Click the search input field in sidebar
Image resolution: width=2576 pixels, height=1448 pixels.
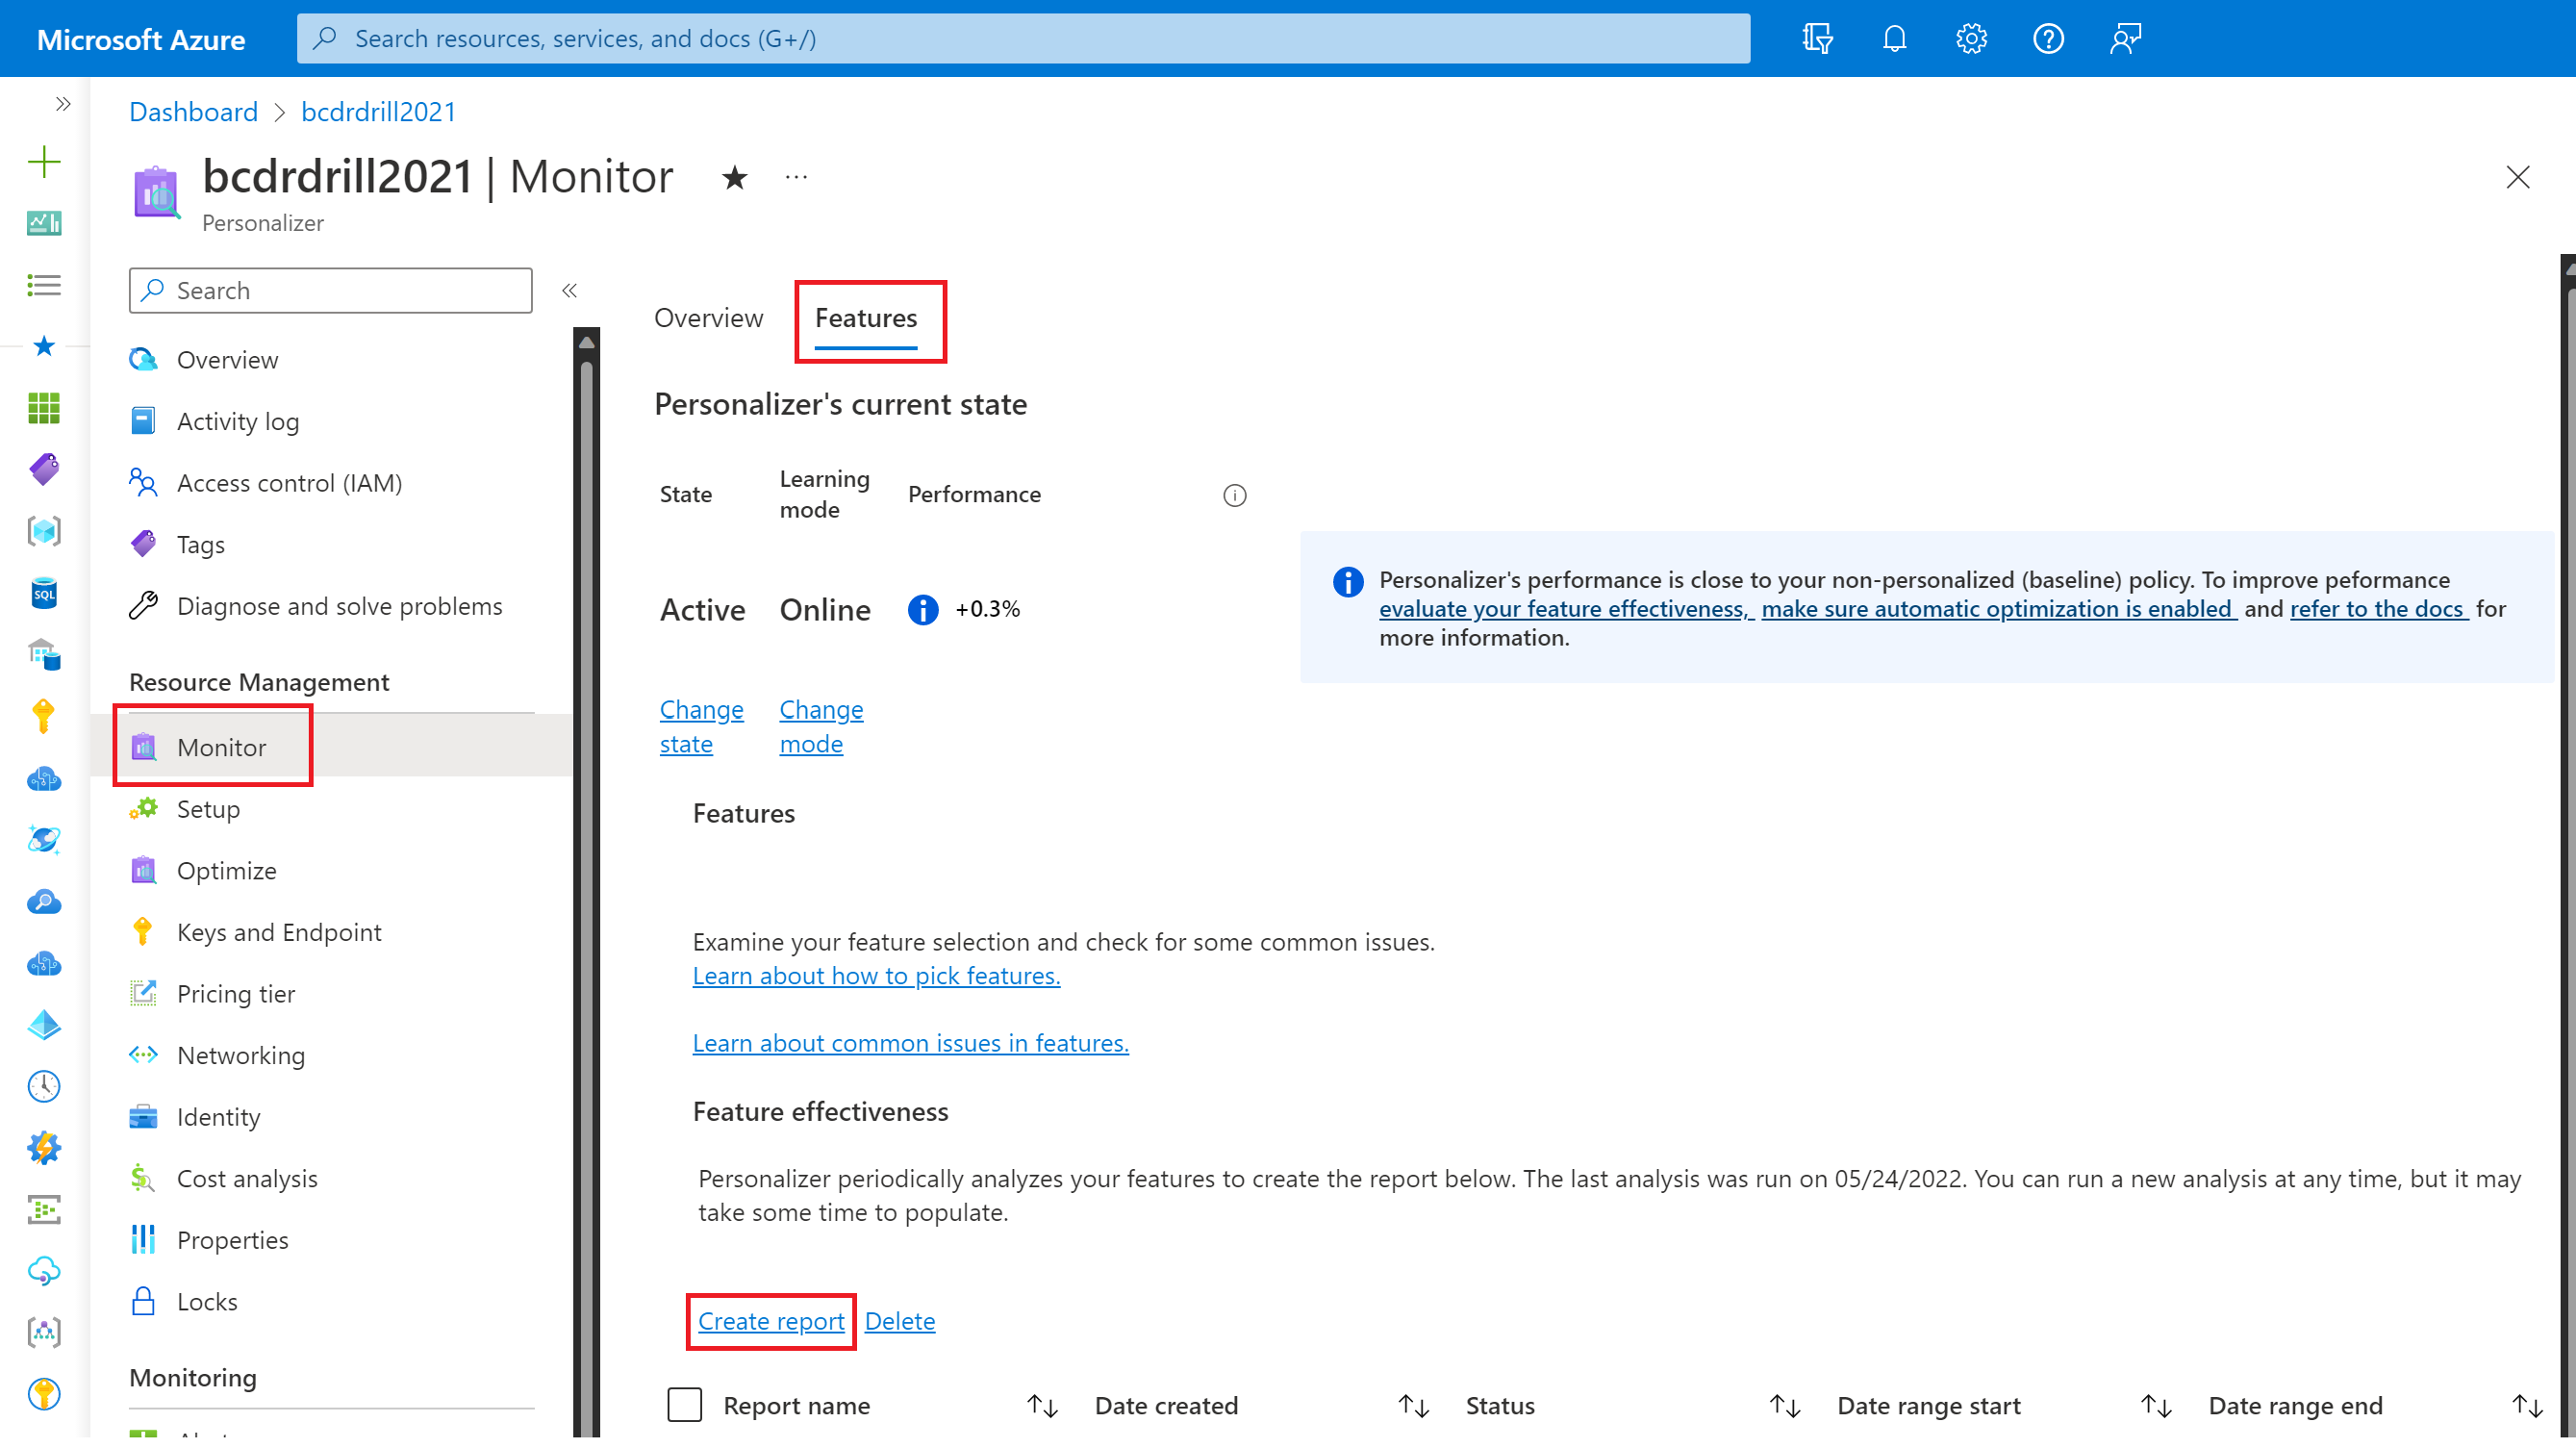(331, 291)
